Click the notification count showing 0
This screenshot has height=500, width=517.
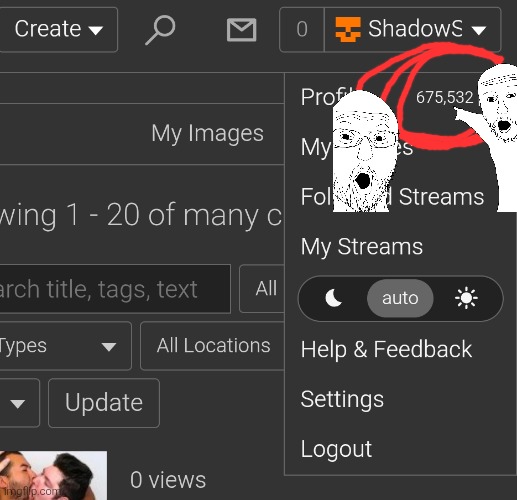pos(302,29)
